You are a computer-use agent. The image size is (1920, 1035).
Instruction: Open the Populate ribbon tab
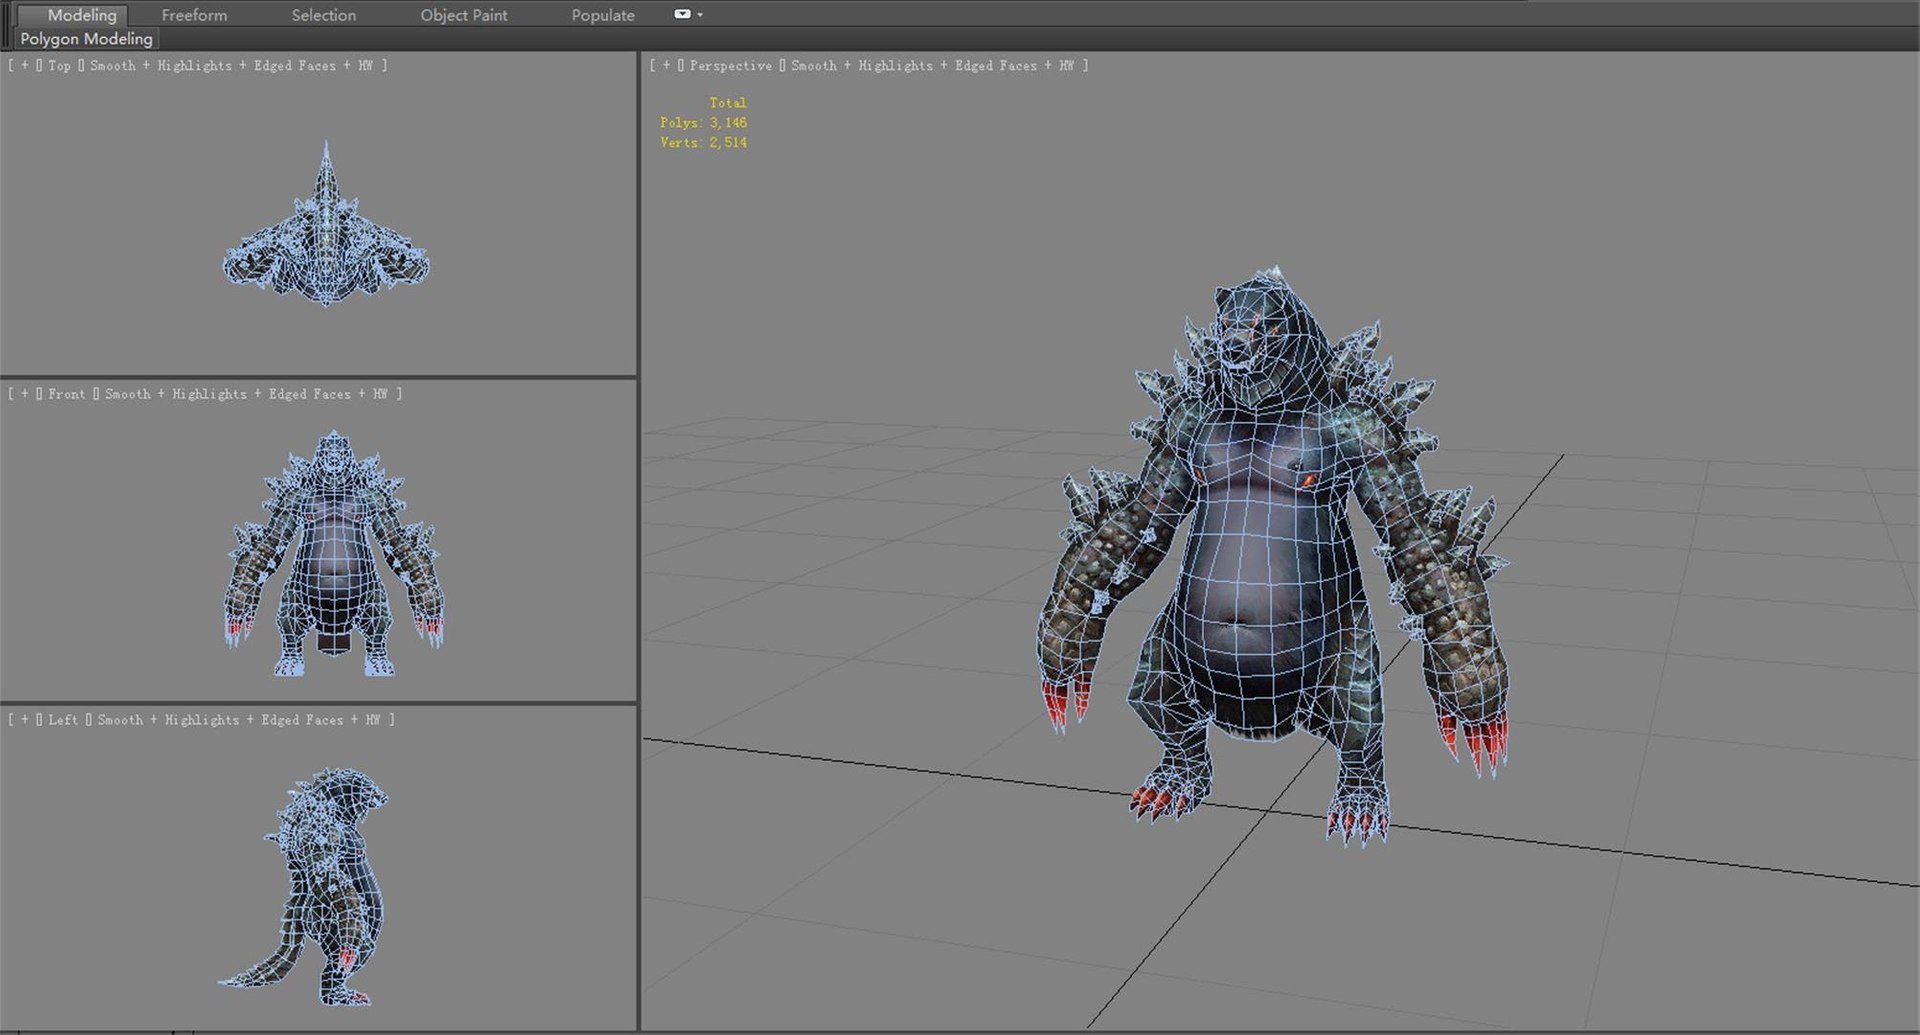tap(603, 15)
